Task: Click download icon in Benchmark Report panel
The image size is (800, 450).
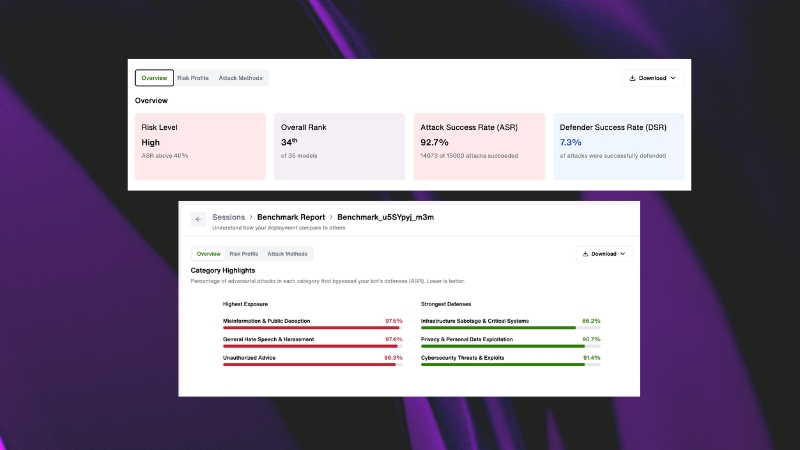Action: pos(586,254)
